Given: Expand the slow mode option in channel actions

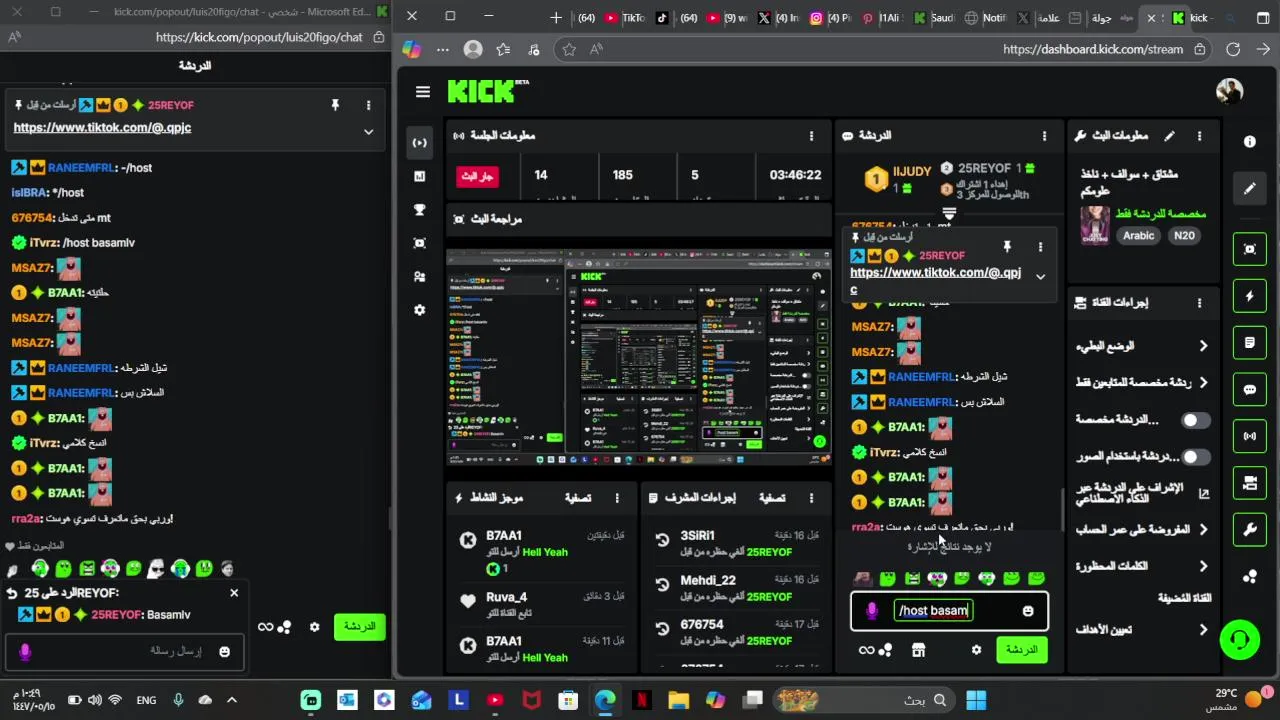Looking at the screenshot, I should click(1203, 346).
